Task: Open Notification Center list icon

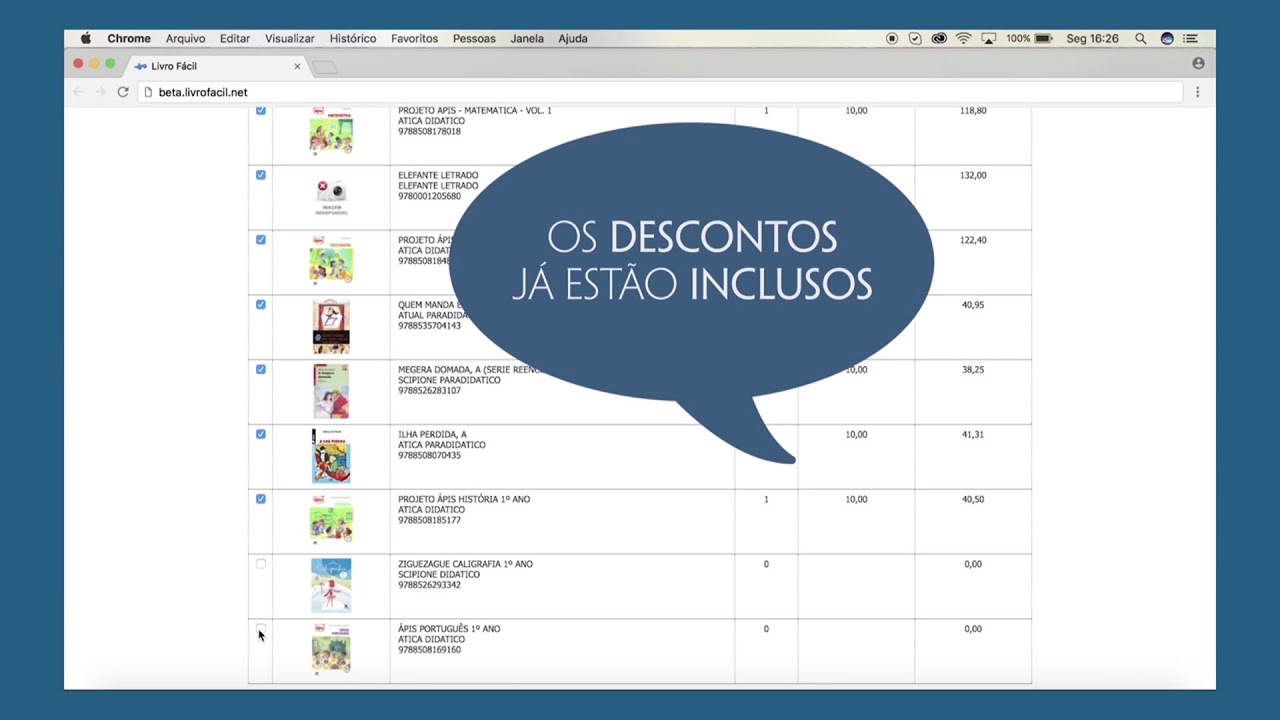Action: (1190, 39)
